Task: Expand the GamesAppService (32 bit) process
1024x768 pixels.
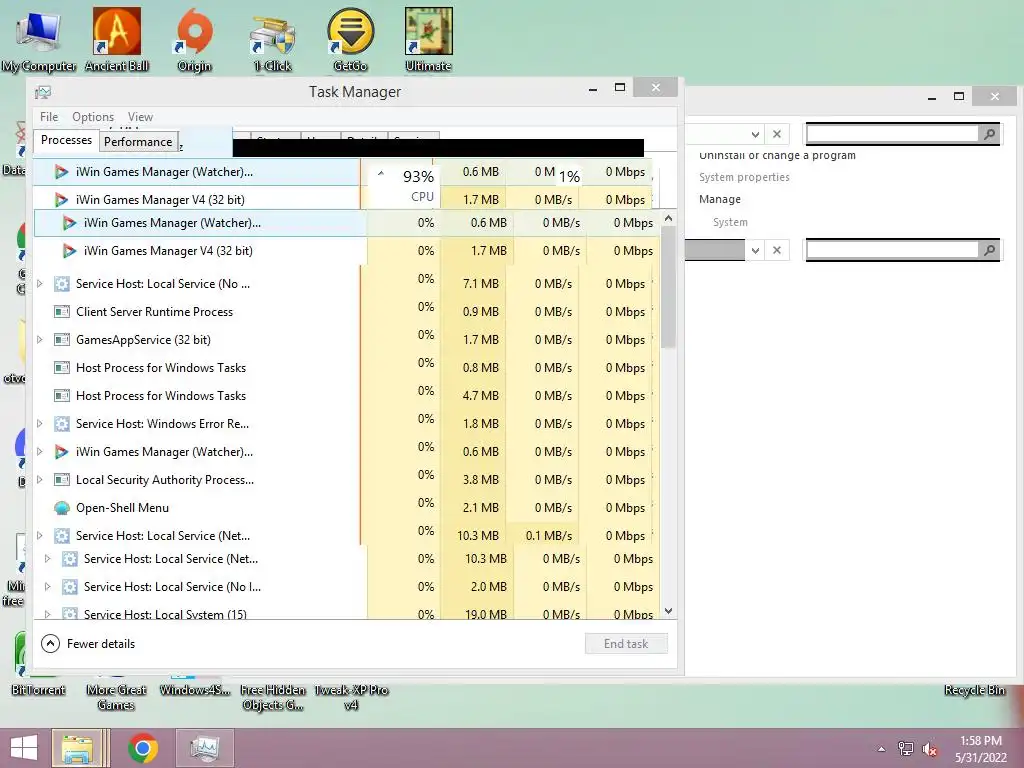Action: click(x=40, y=340)
